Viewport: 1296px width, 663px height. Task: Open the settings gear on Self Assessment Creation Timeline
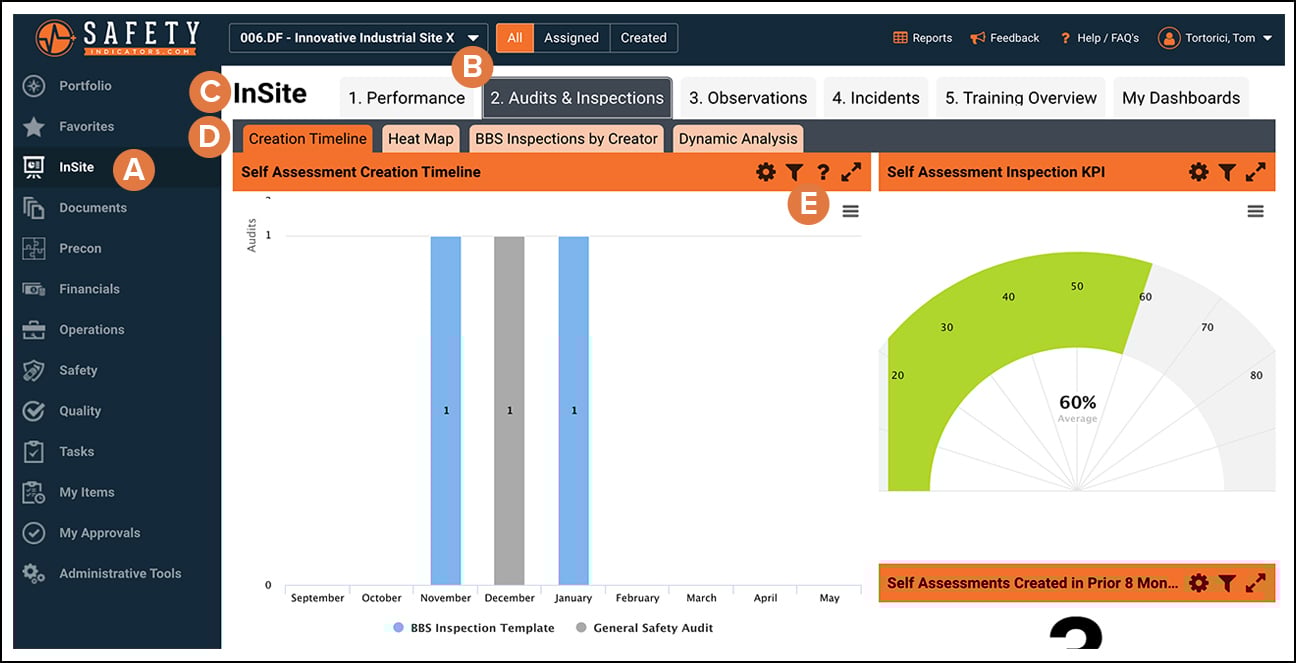766,171
